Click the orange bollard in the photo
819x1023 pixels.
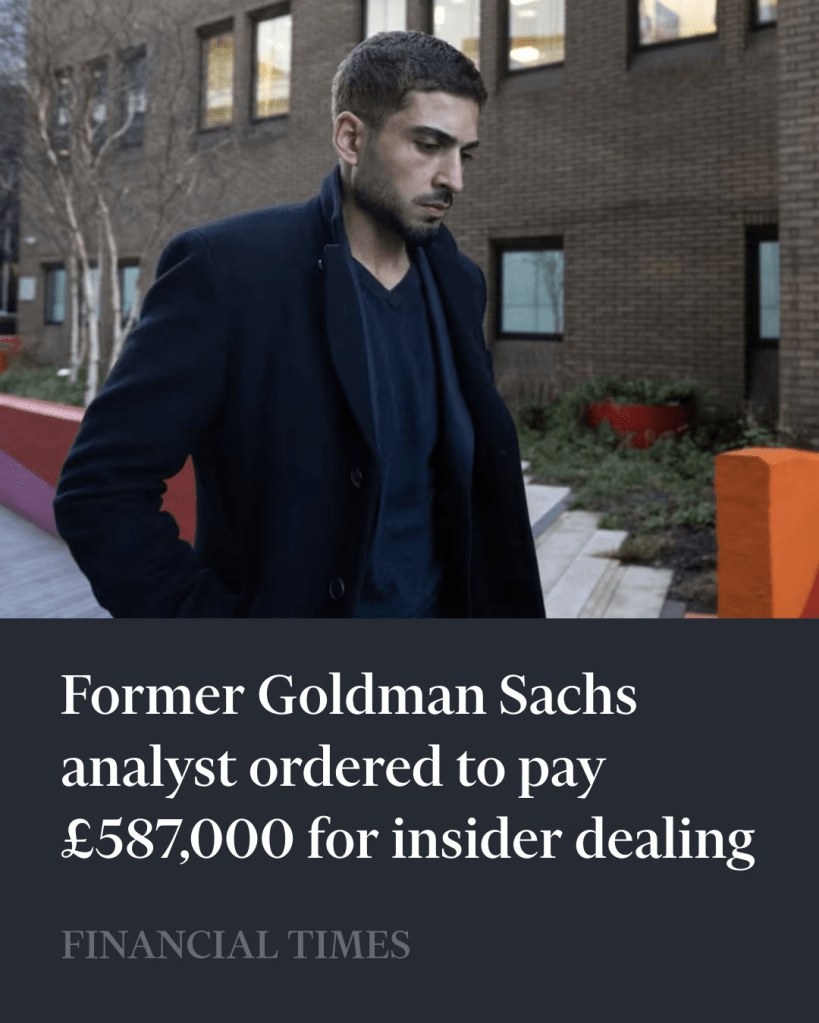coord(767,533)
